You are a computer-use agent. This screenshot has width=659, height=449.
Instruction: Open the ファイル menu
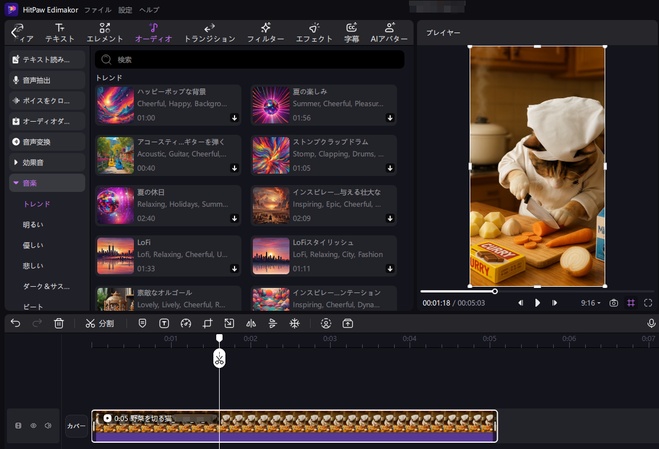pos(98,9)
